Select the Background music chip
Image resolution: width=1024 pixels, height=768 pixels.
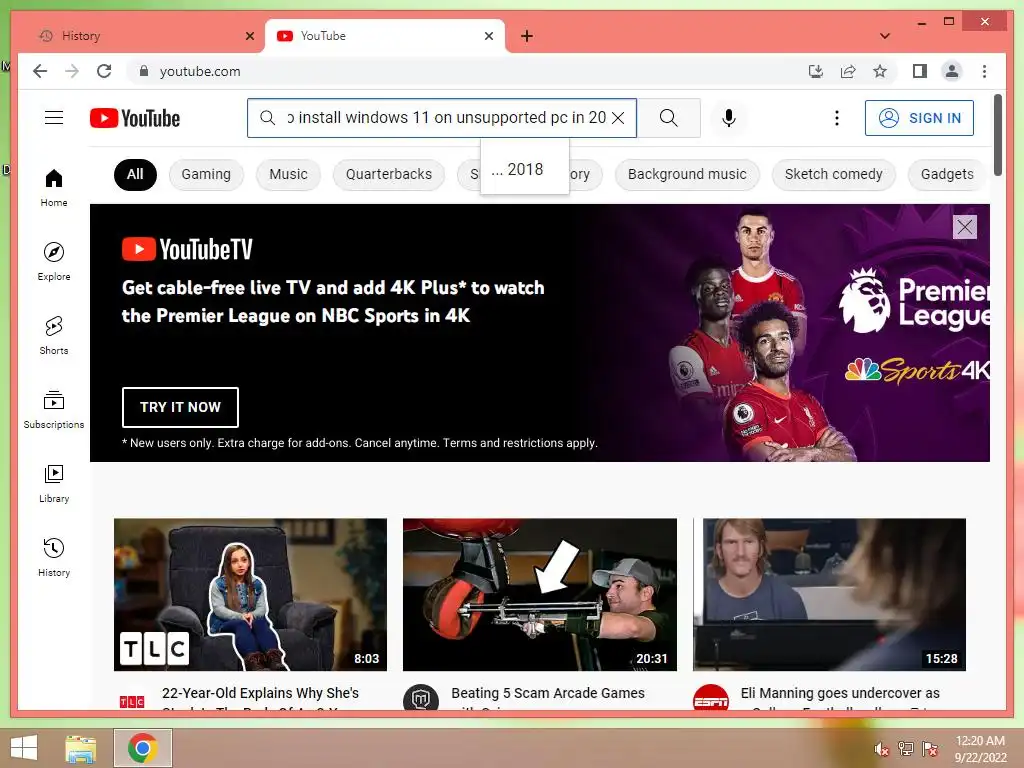(x=687, y=174)
